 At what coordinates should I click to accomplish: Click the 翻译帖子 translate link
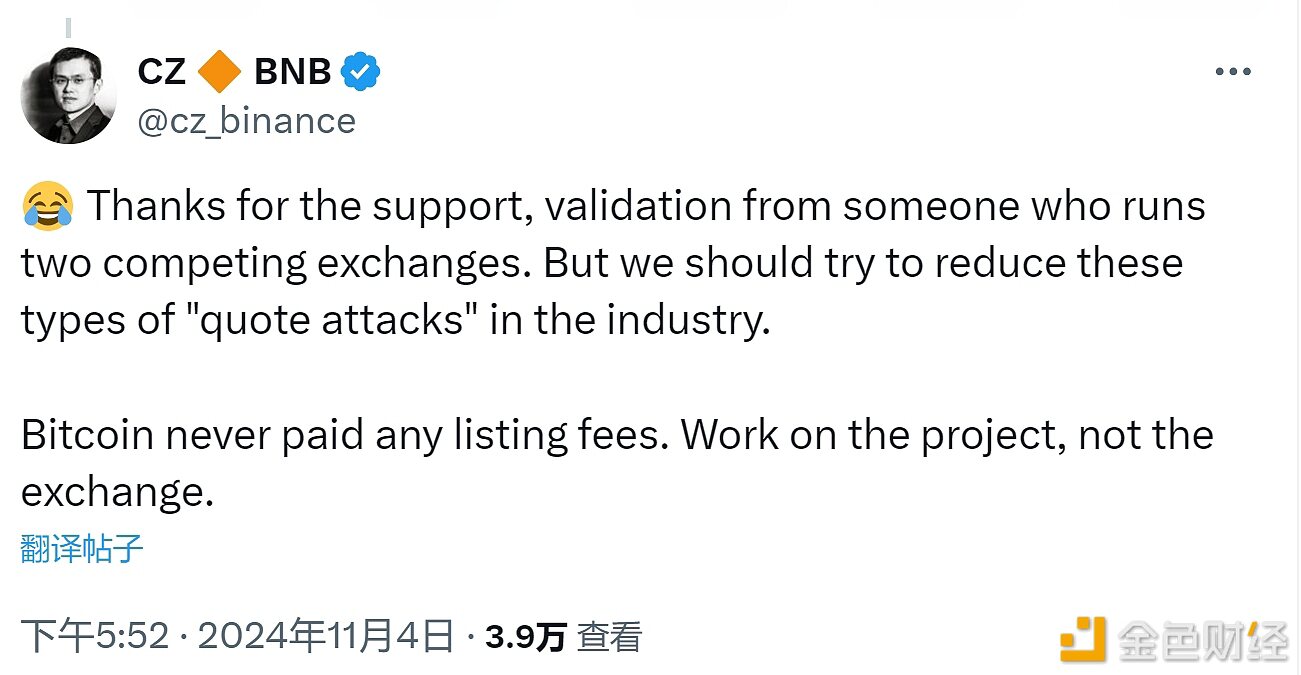click(78, 547)
